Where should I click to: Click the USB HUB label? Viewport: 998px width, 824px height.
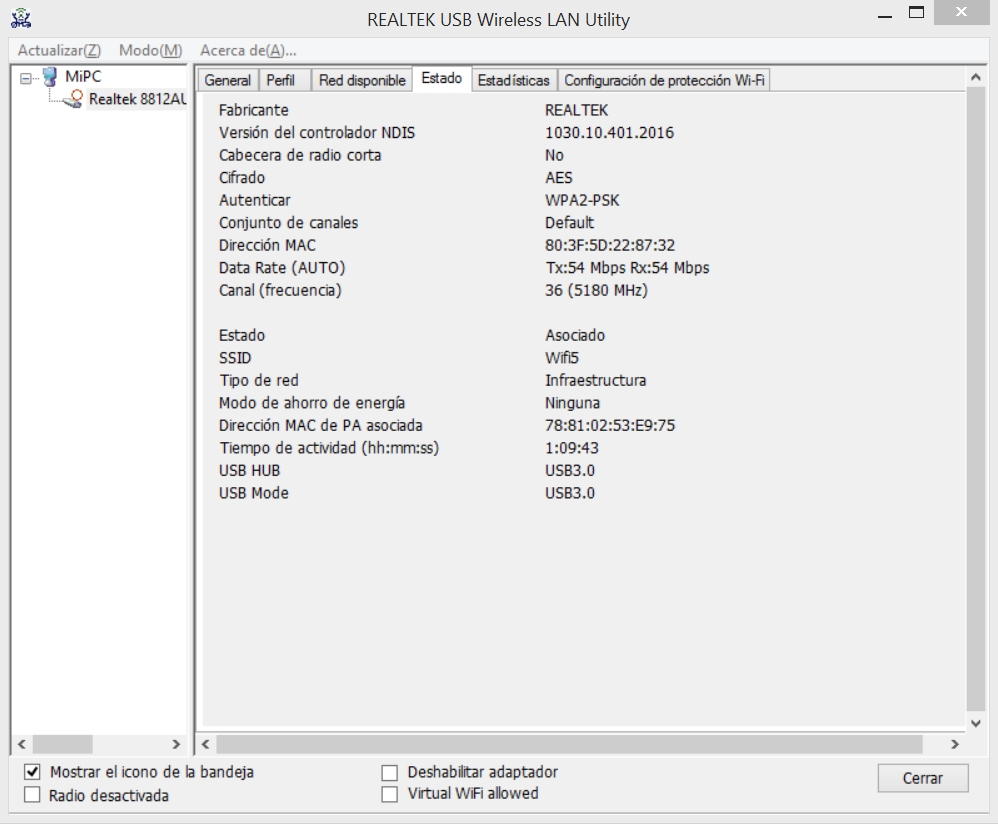[250, 470]
